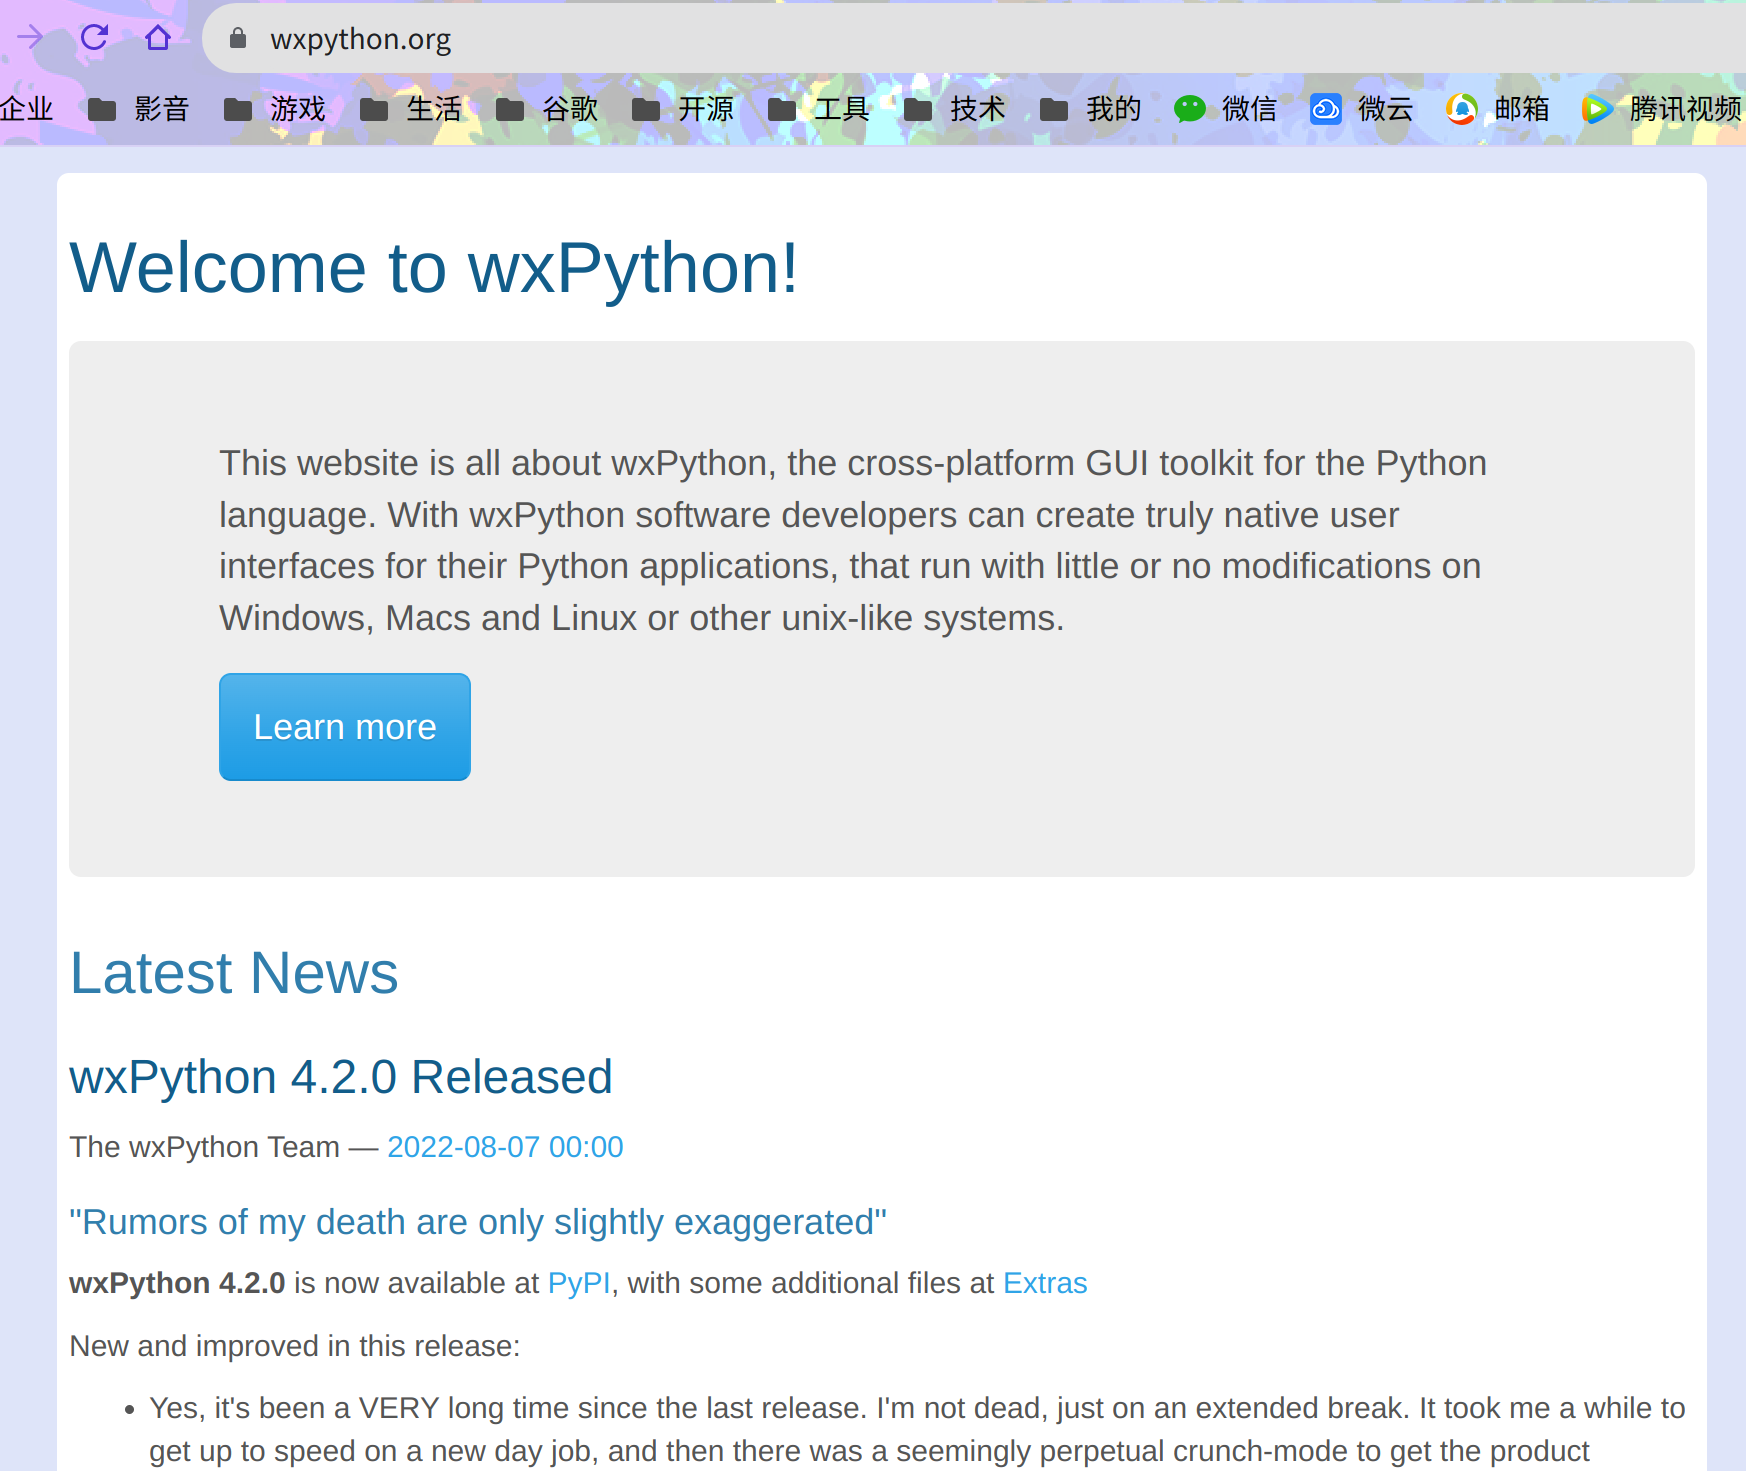
Task: Open the 谷歌 bookmark folder
Action: coord(548,109)
